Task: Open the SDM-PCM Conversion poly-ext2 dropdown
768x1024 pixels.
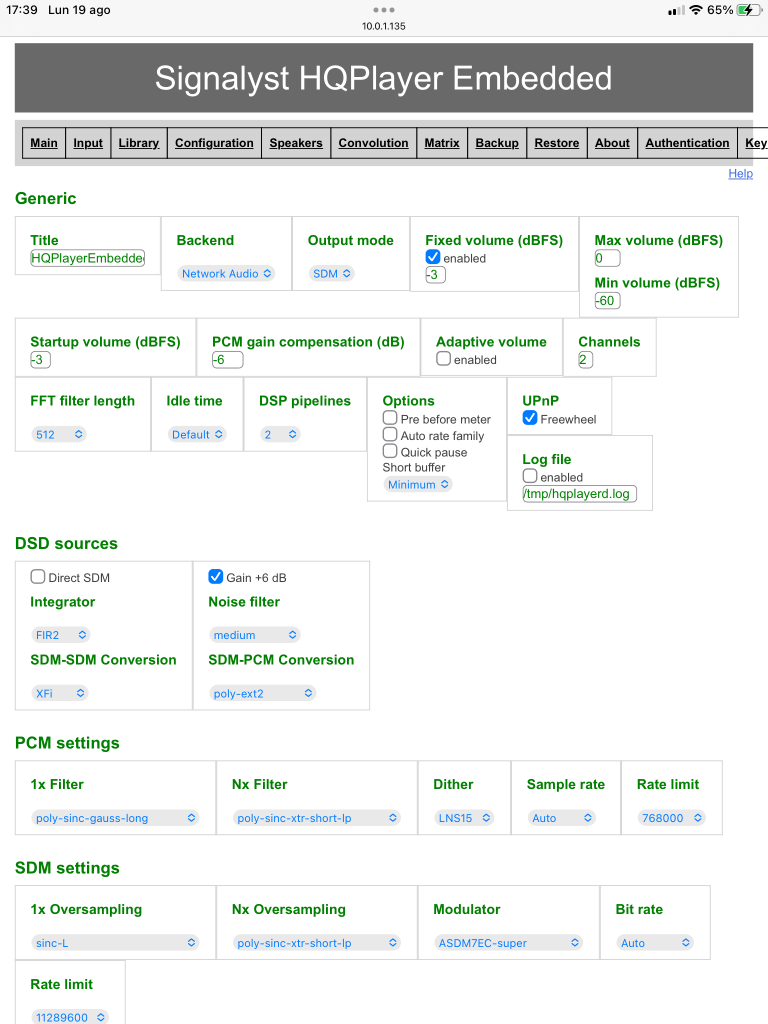Action: [263, 694]
